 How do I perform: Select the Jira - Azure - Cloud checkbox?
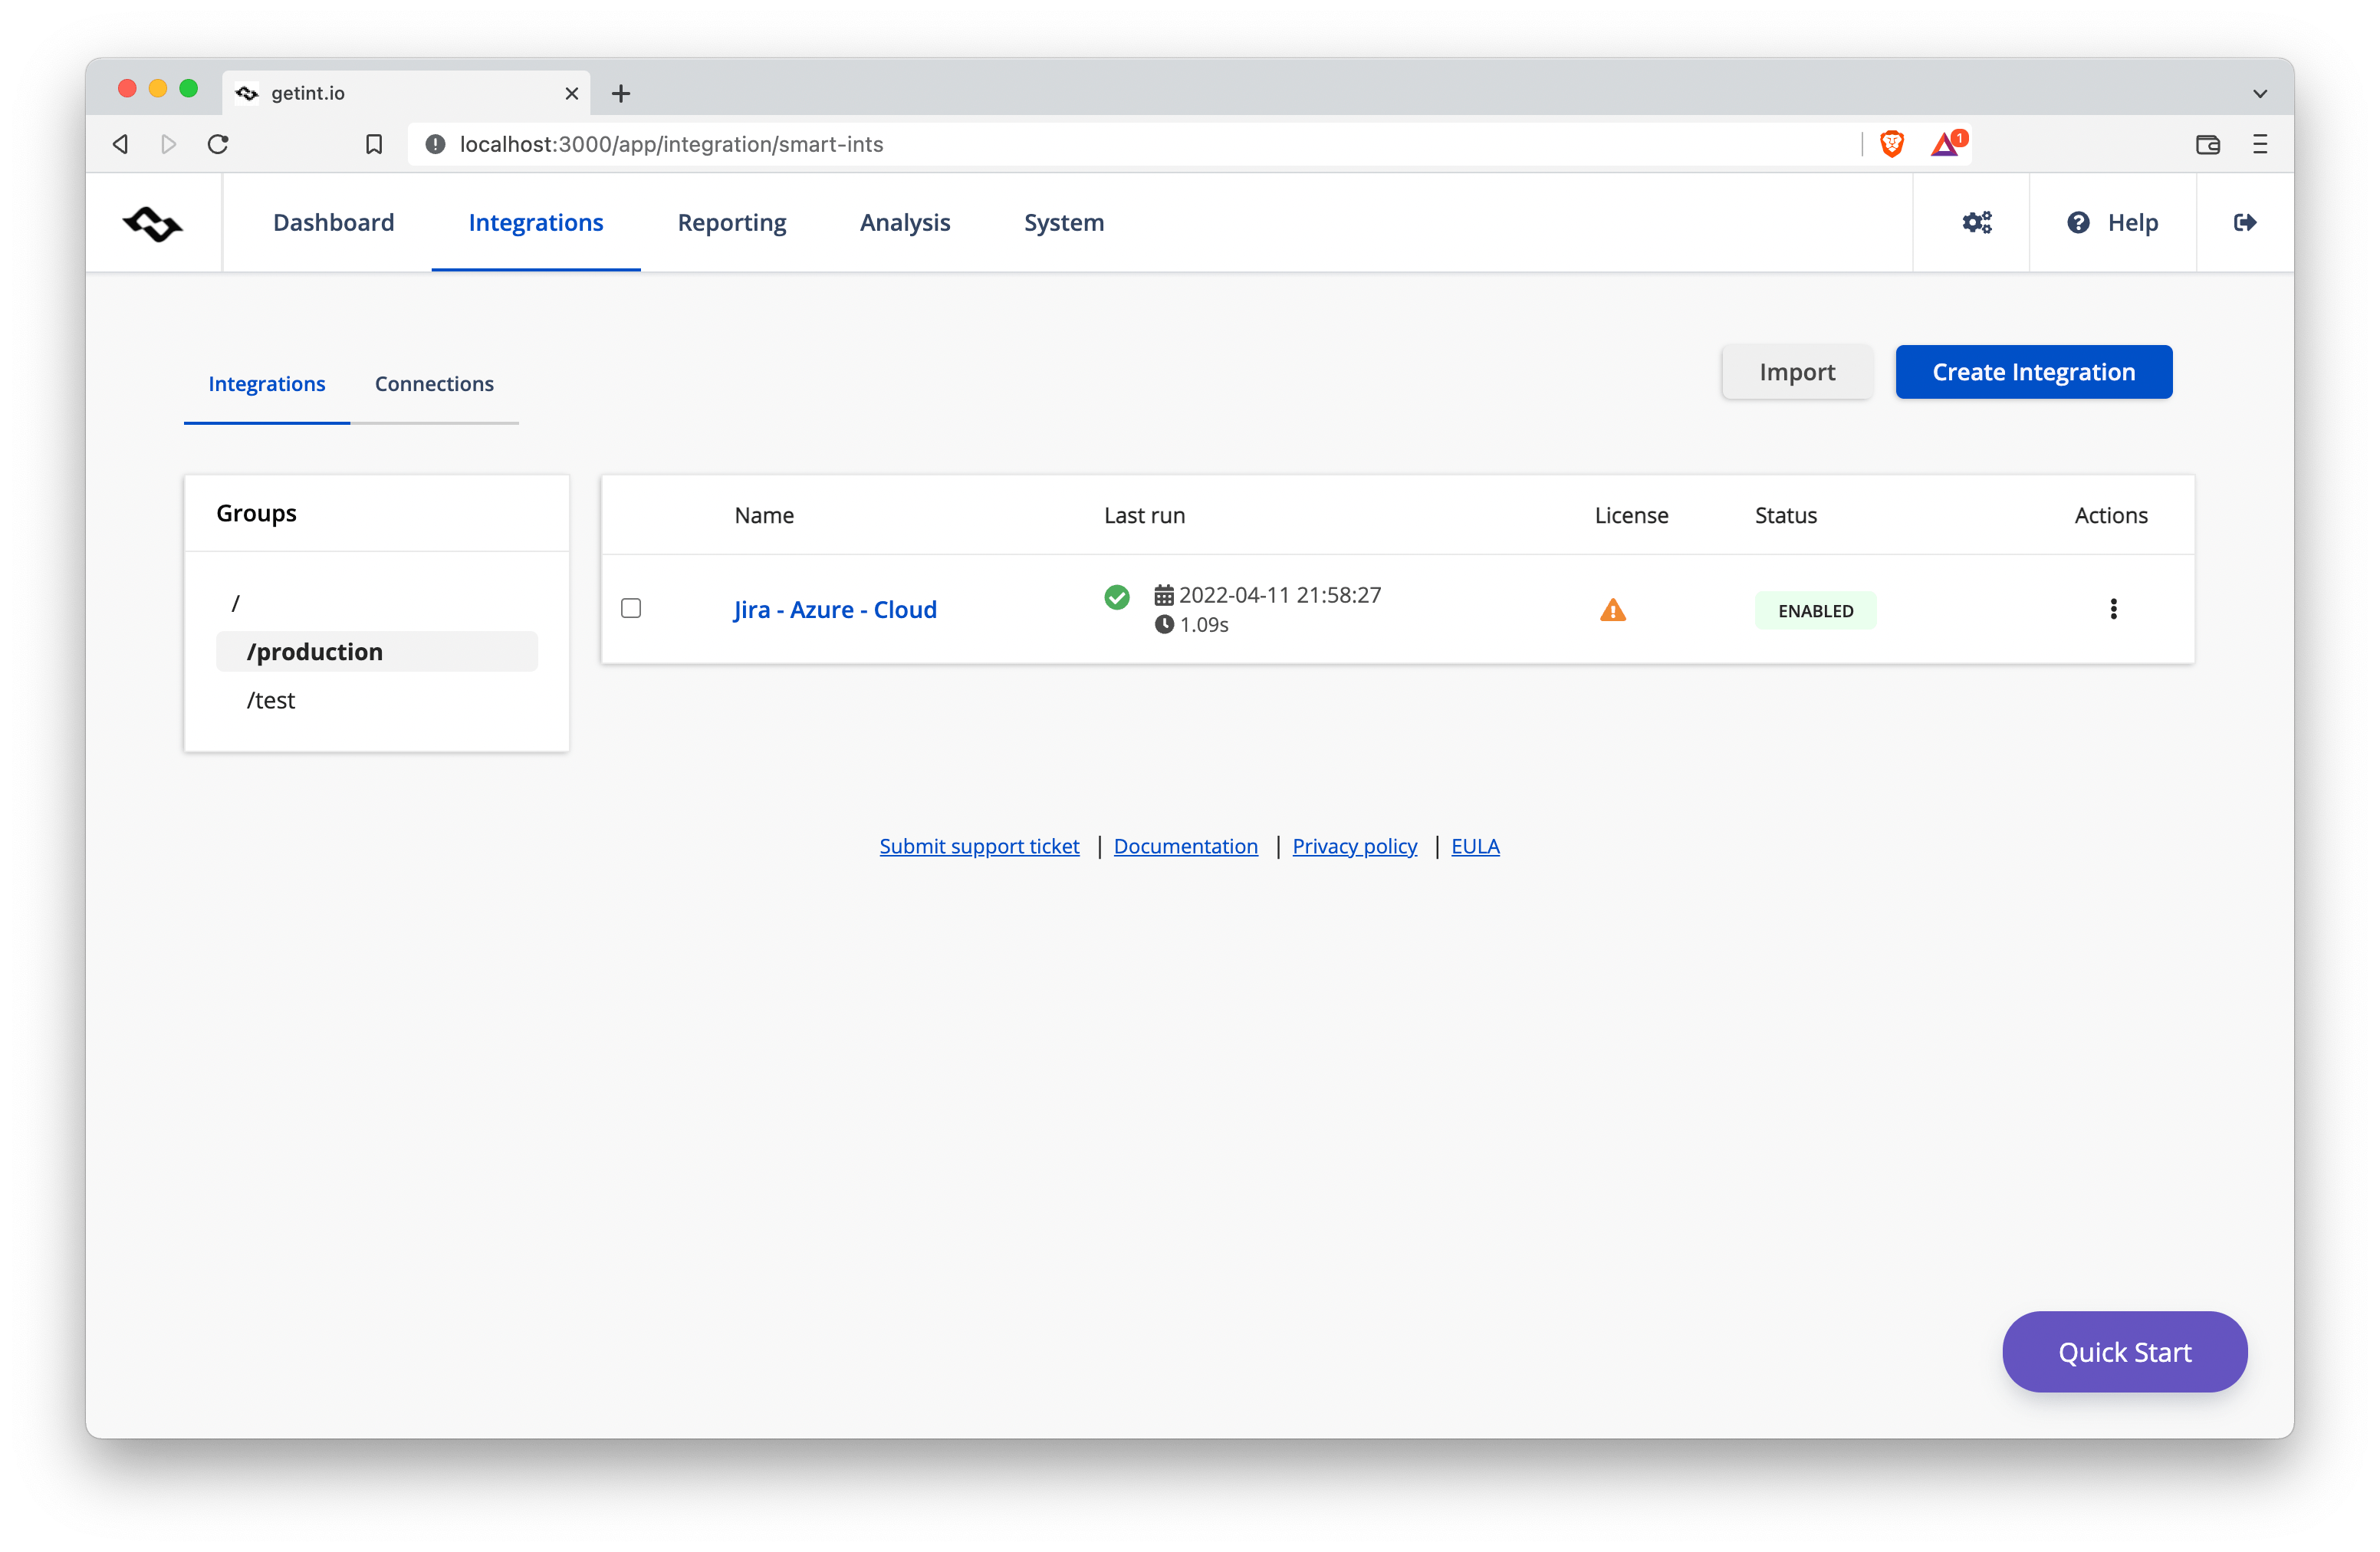[630, 608]
